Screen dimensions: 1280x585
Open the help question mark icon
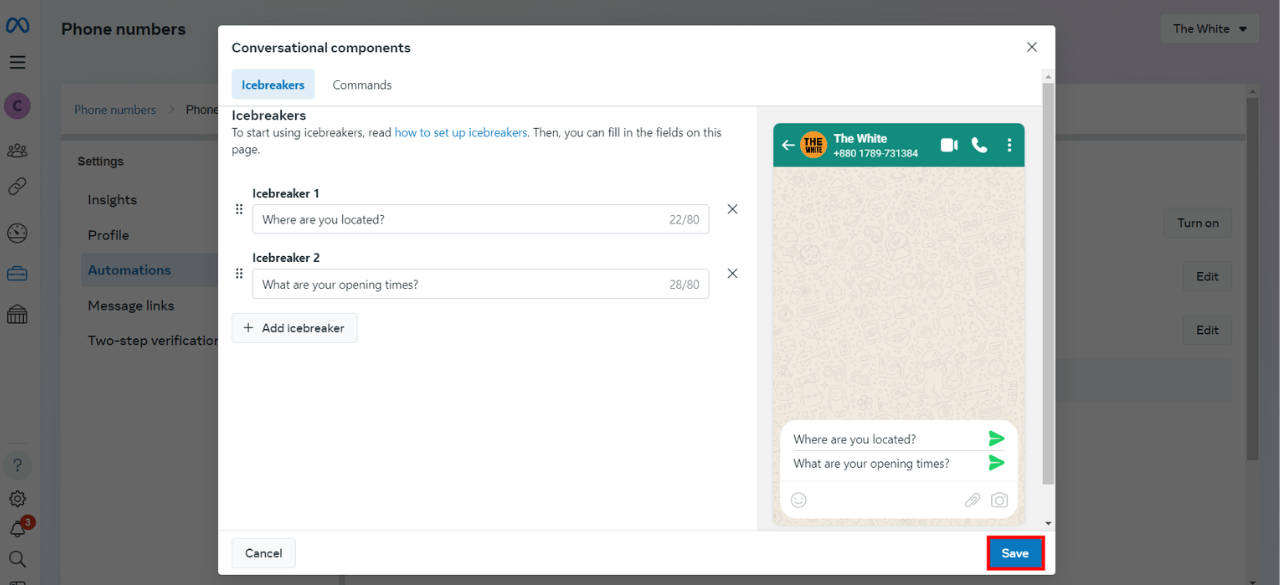click(17, 465)
